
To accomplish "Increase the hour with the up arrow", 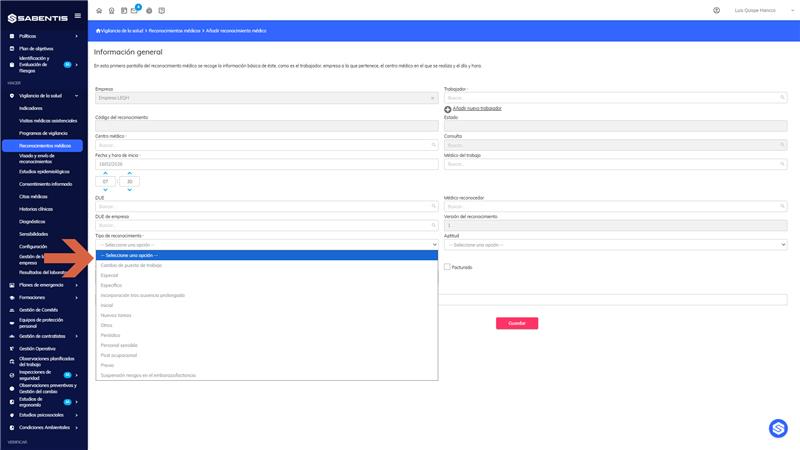I will (x=106, y=173).
